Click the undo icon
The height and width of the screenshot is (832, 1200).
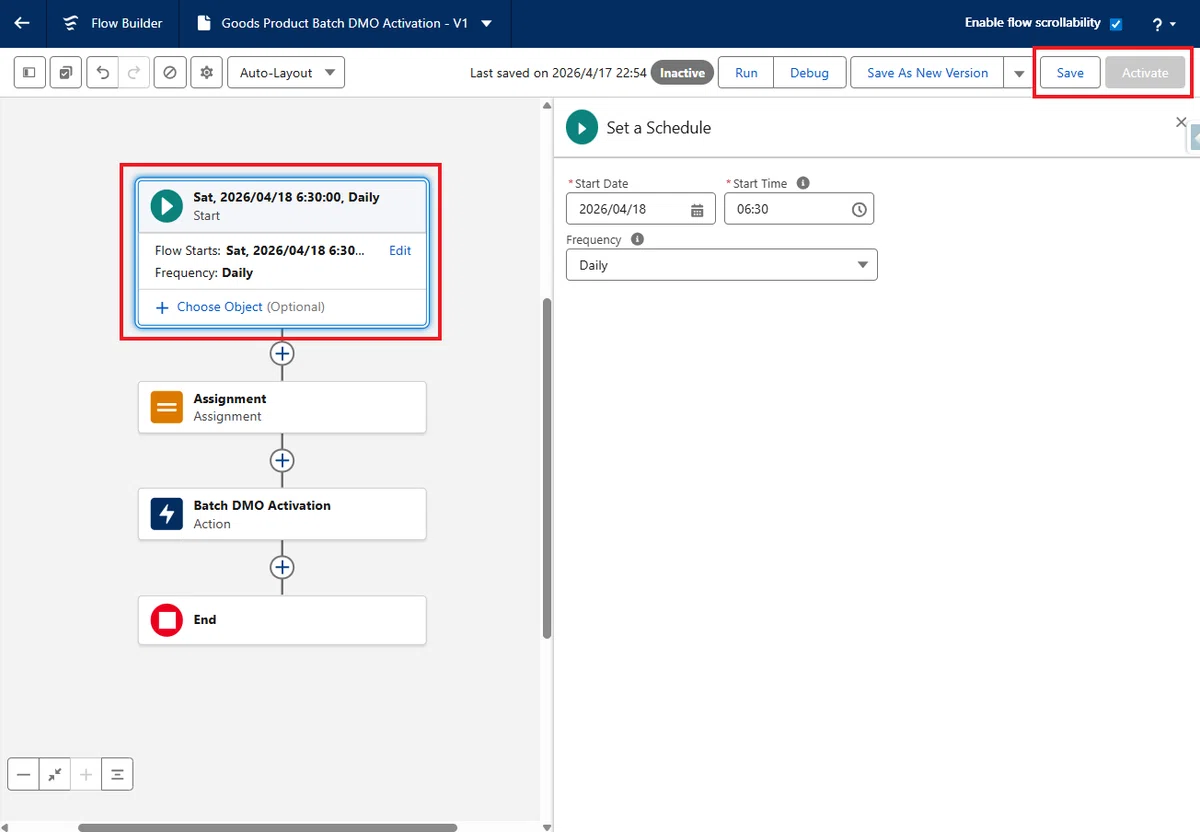(103, 73)
